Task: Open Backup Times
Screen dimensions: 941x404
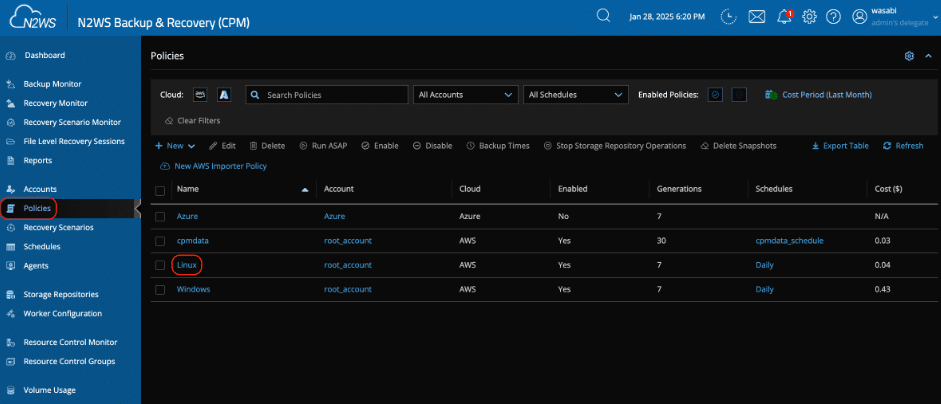Action: point(498,146)
